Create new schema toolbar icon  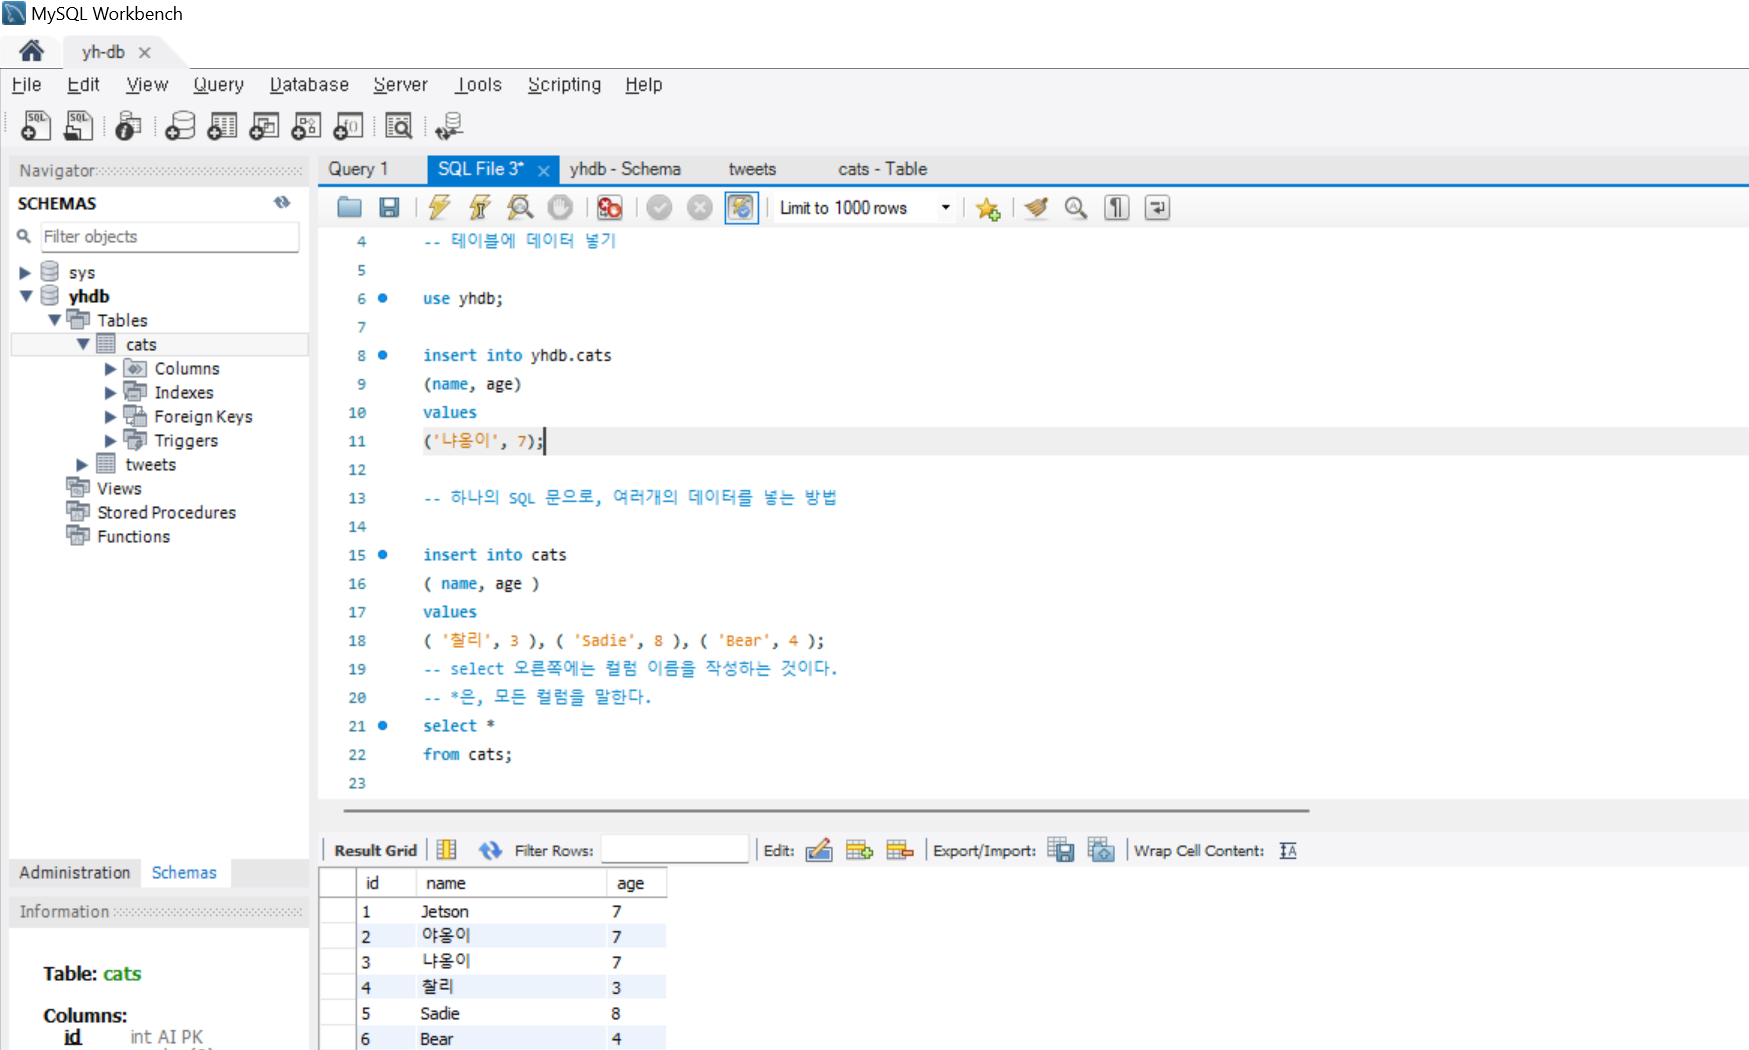point(180,126)
